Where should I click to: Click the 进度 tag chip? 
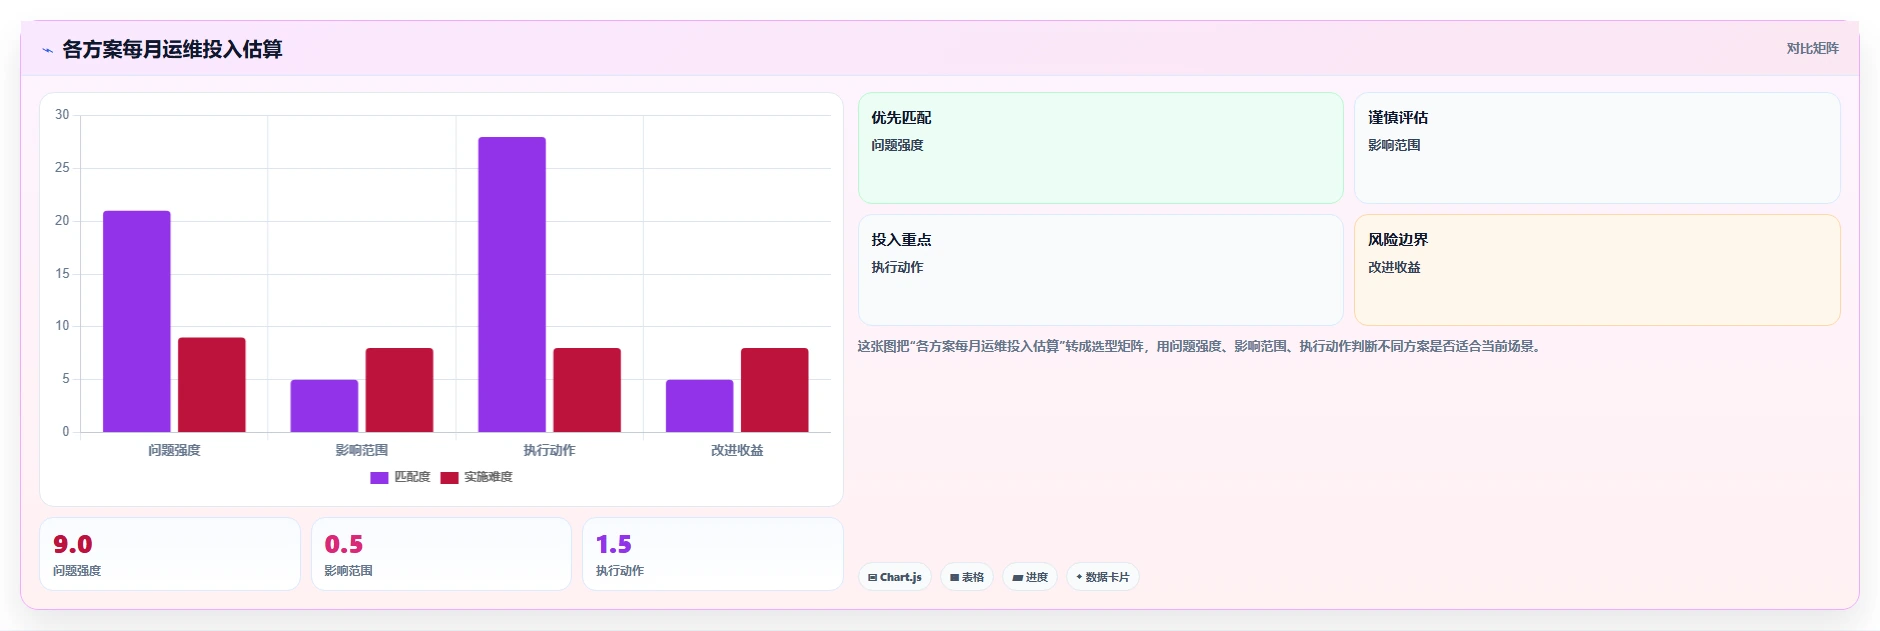pyautogui.click(x=1030, y=577)
